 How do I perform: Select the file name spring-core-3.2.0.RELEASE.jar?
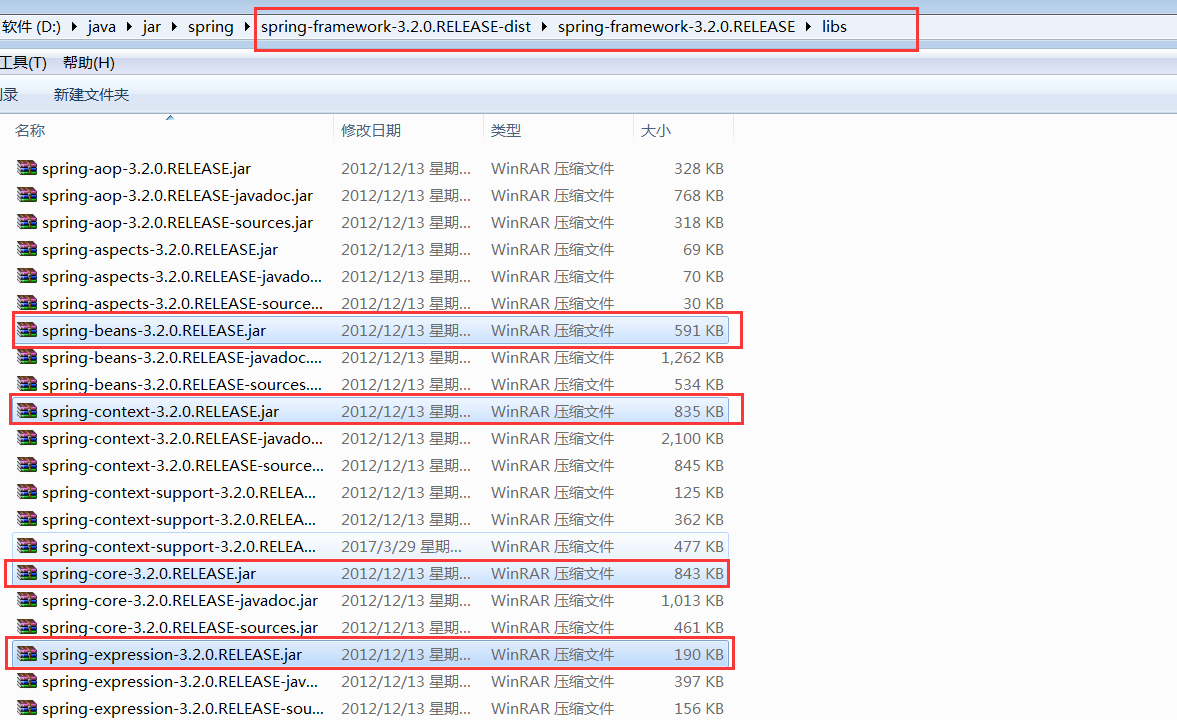[x=149, y=574]
